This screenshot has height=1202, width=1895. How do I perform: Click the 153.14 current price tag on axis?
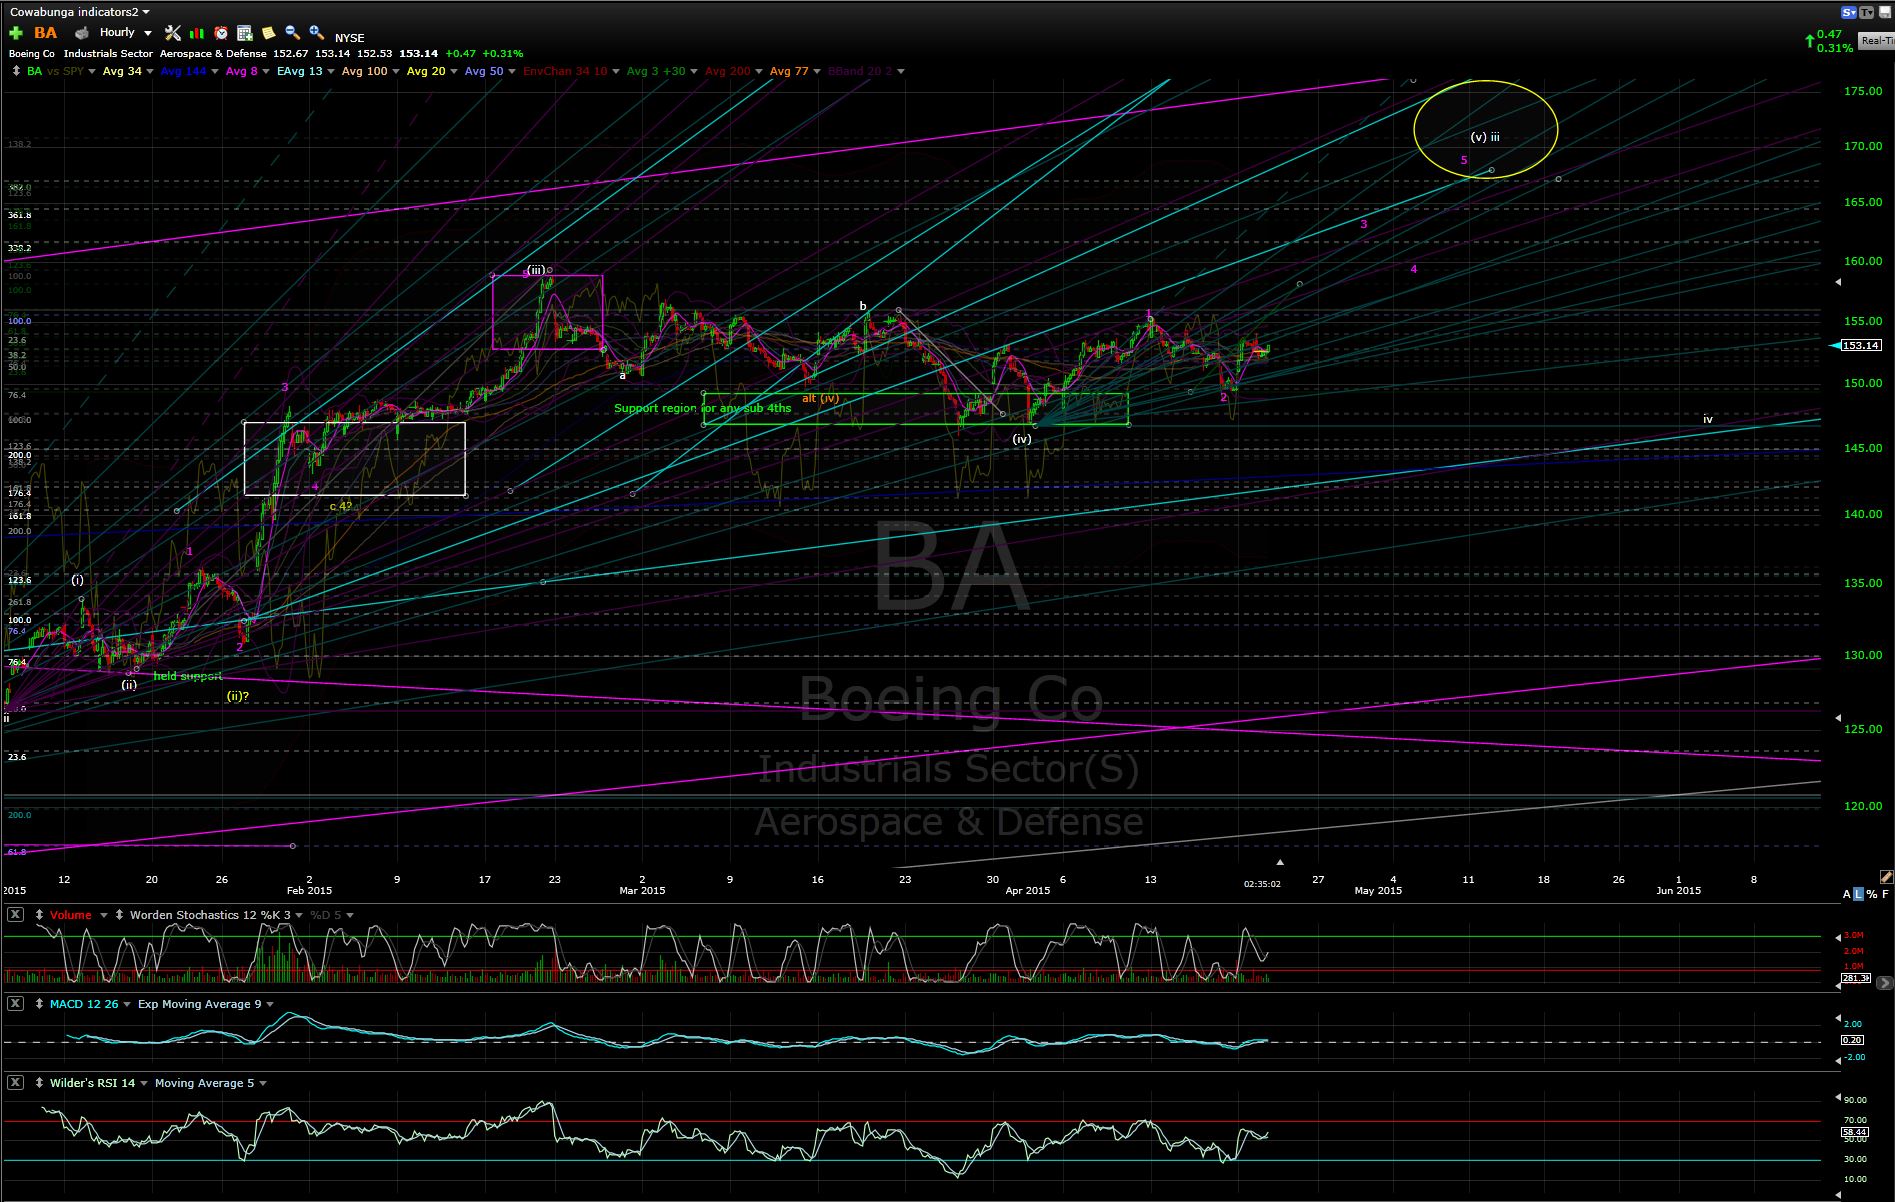click(x=1861, y=345)
